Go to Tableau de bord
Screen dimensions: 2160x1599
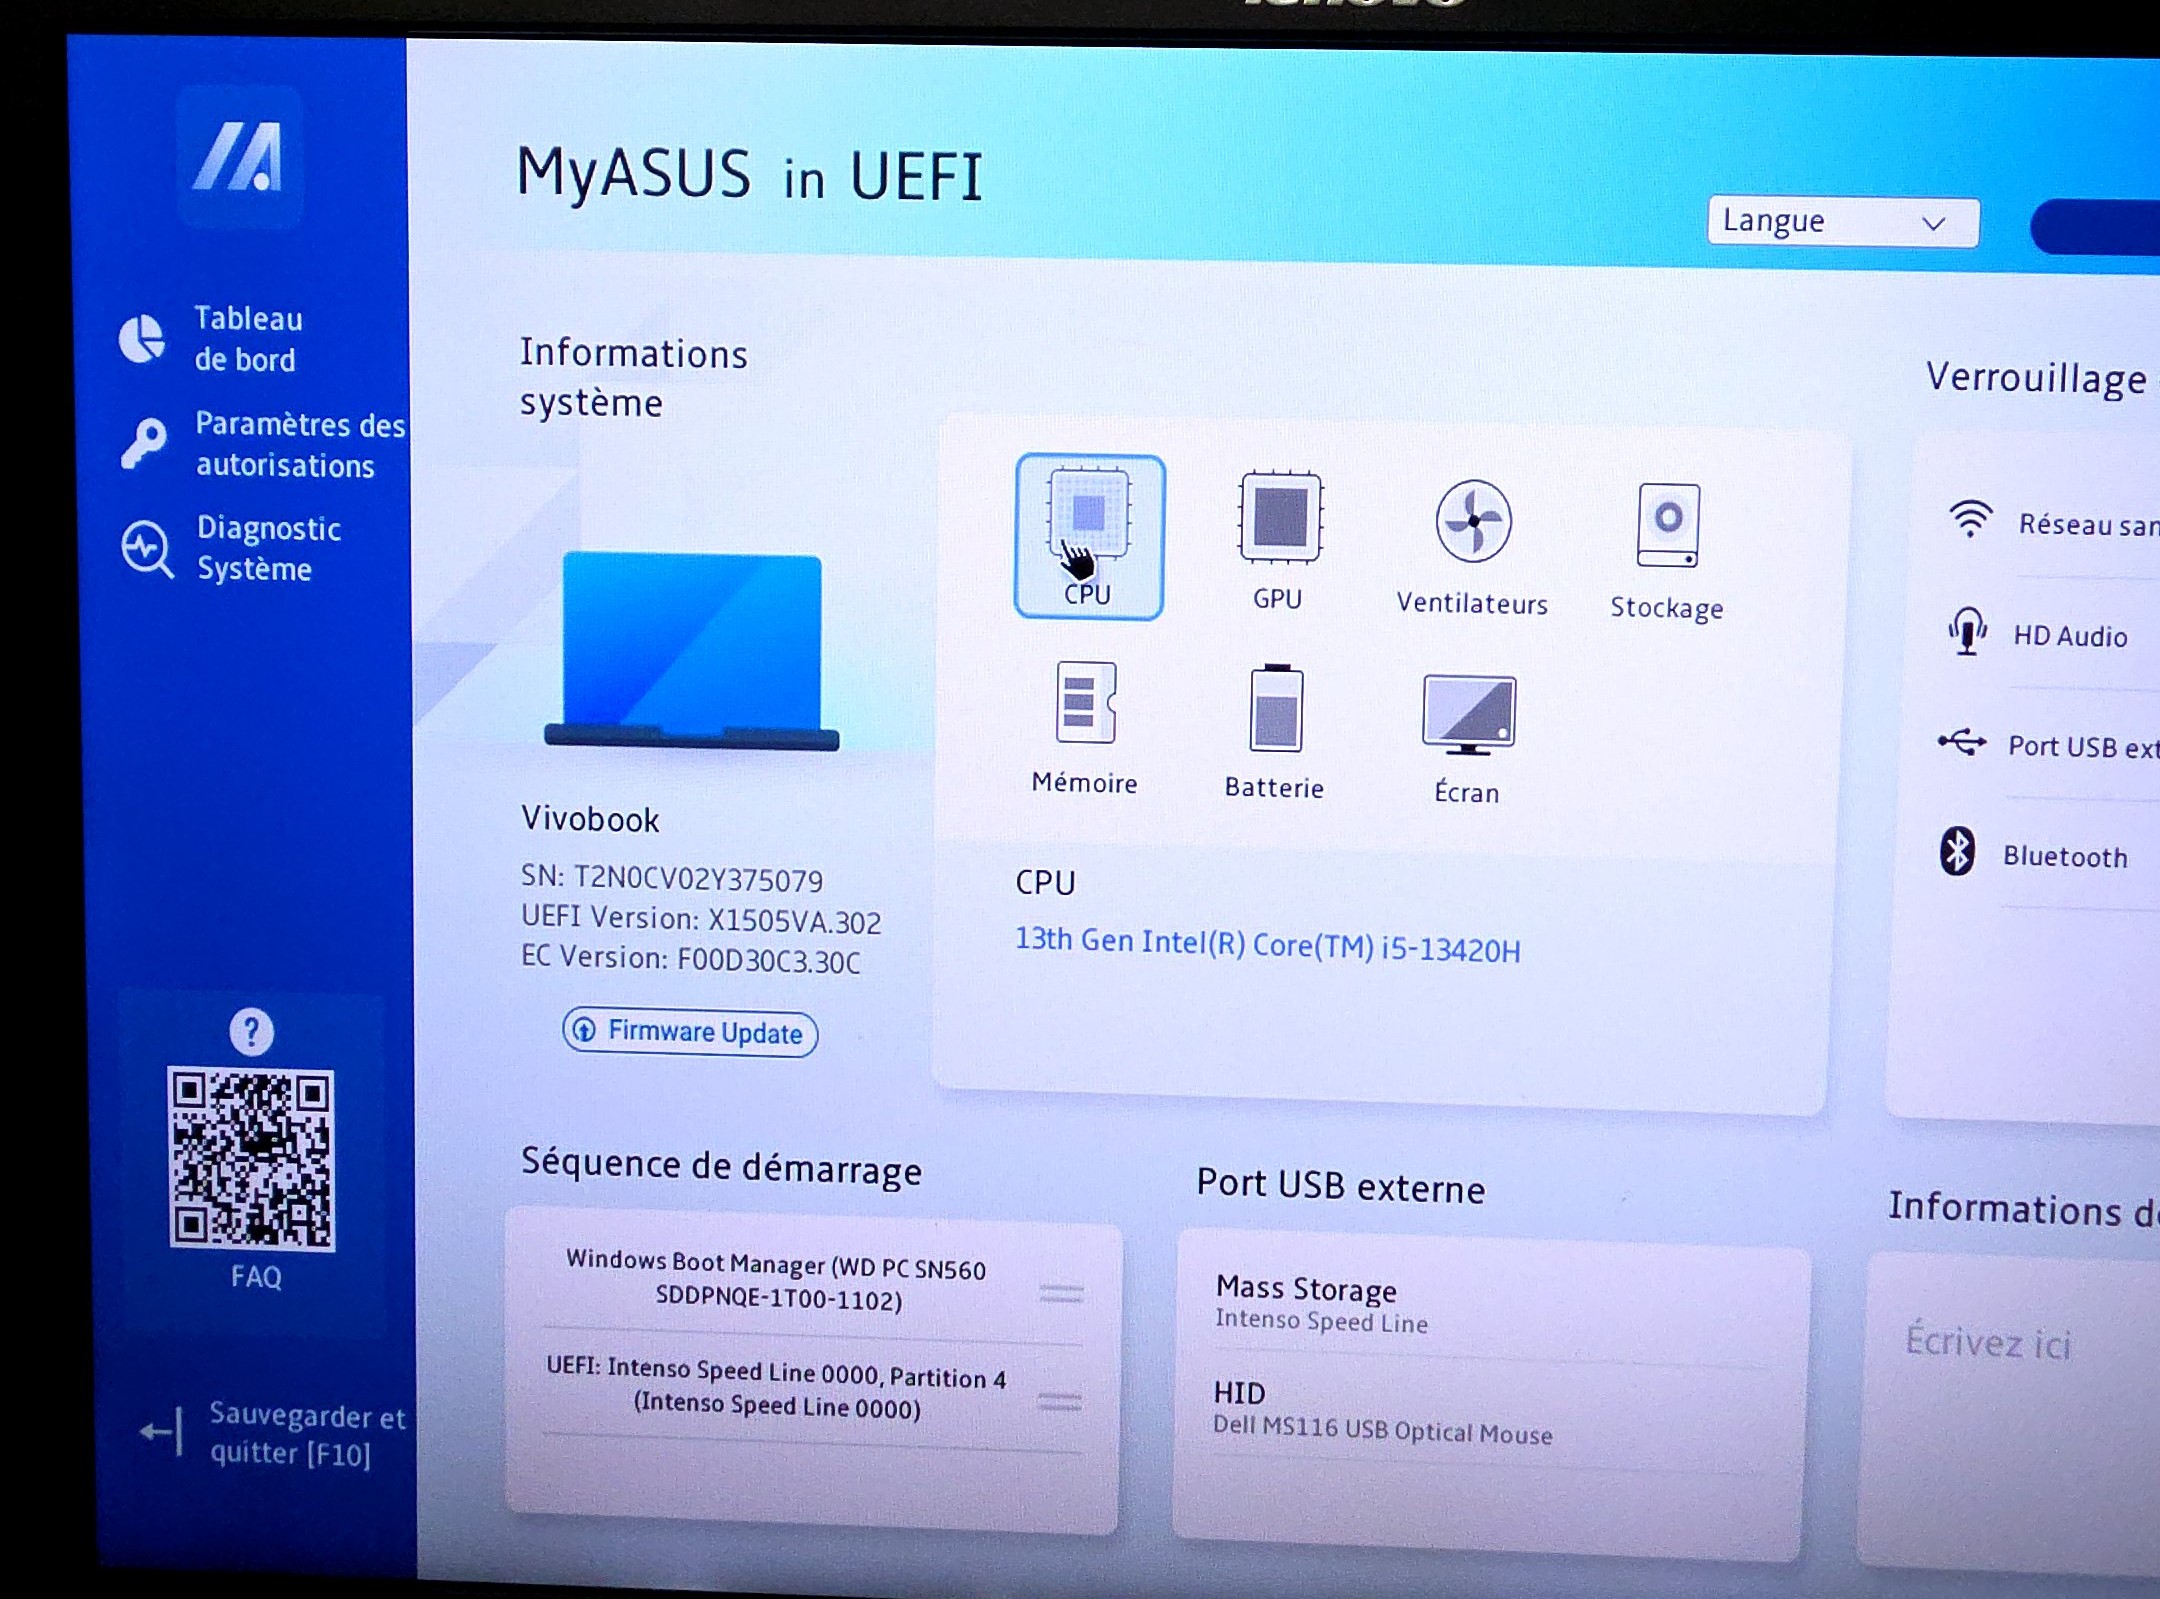[x=247, y=339]
